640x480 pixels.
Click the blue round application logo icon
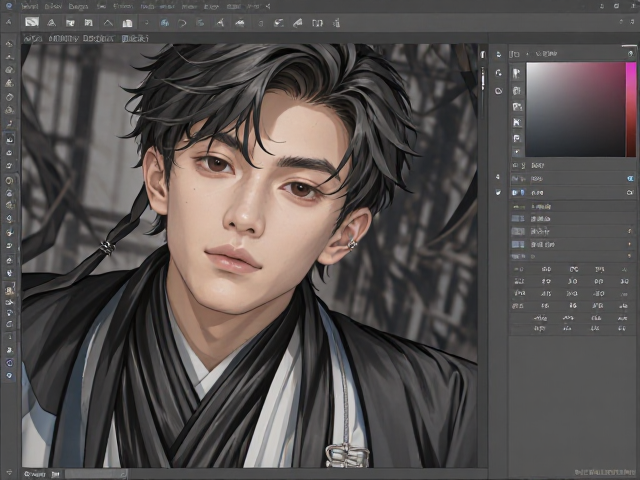[8, 6]
